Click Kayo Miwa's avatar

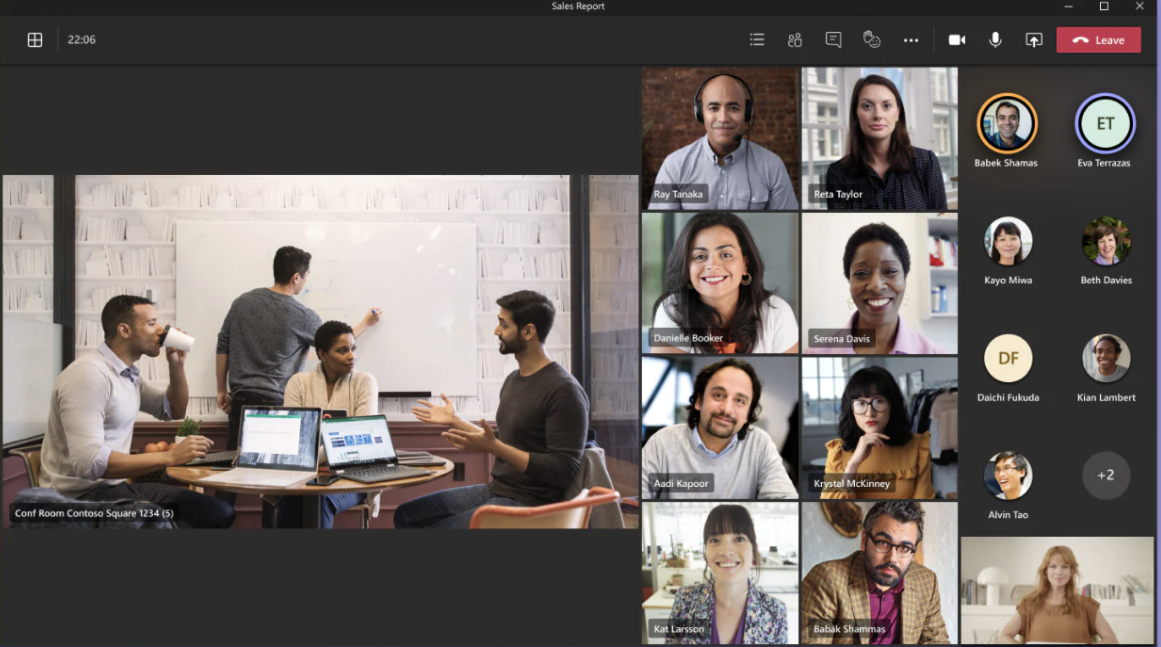(x=1008, y=241)
